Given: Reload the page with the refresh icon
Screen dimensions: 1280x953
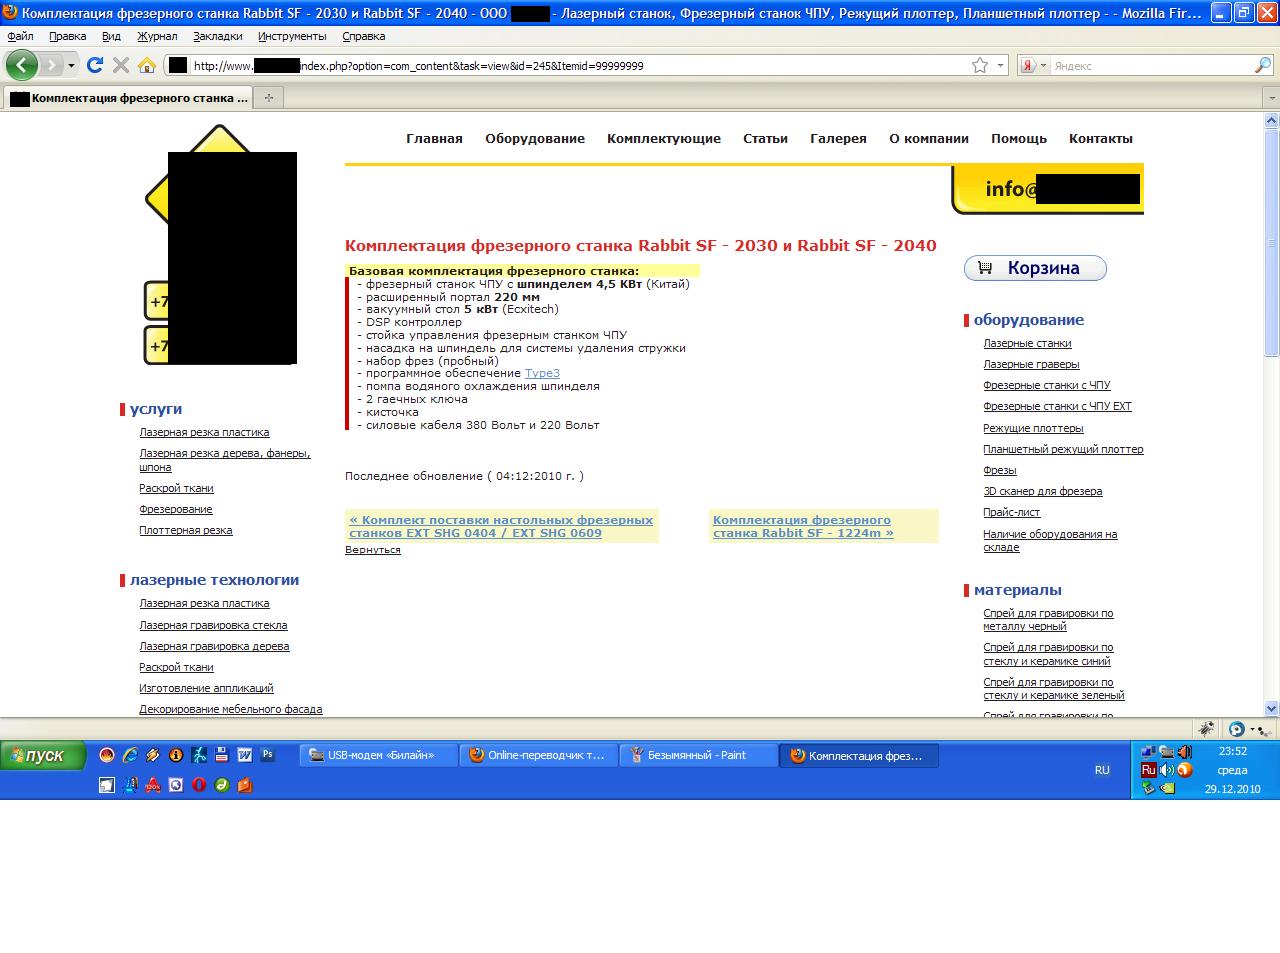Looking at the screenshot, I should (95, 65).
